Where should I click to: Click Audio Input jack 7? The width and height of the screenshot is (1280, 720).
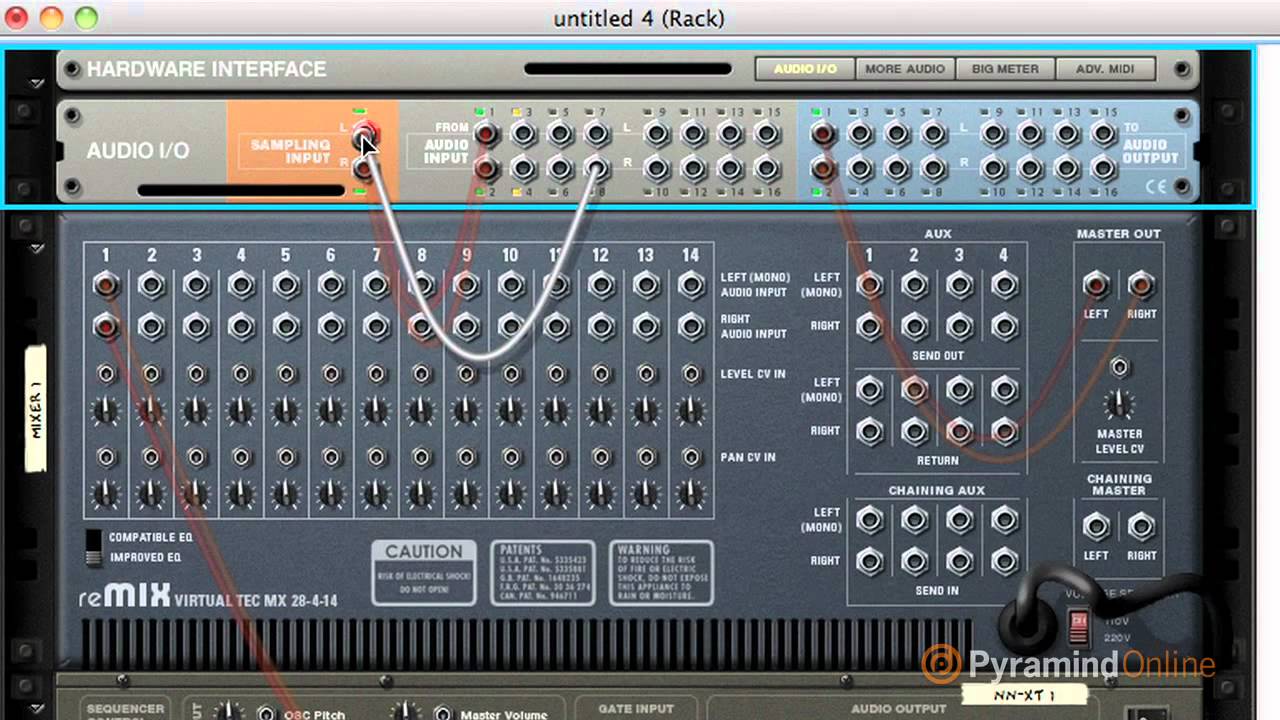pos(597,134)
